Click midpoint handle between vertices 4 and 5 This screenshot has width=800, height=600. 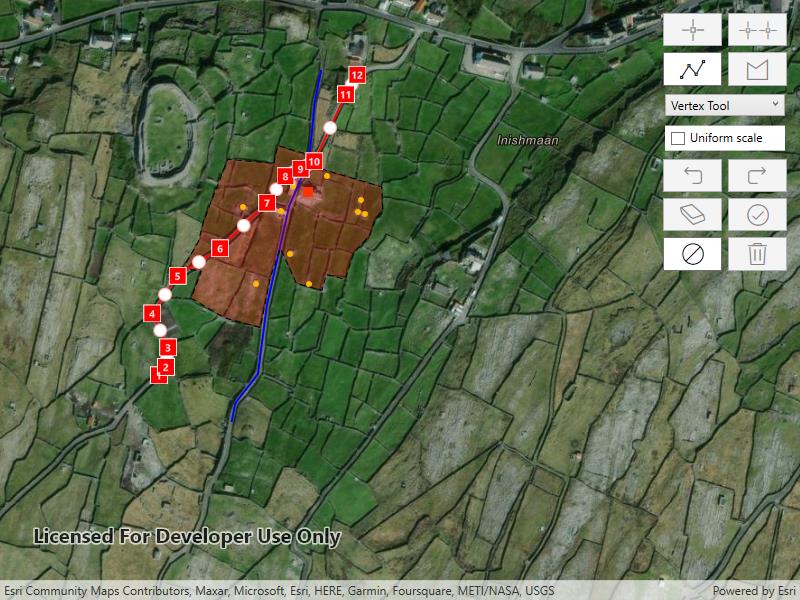tap(165, 294)
